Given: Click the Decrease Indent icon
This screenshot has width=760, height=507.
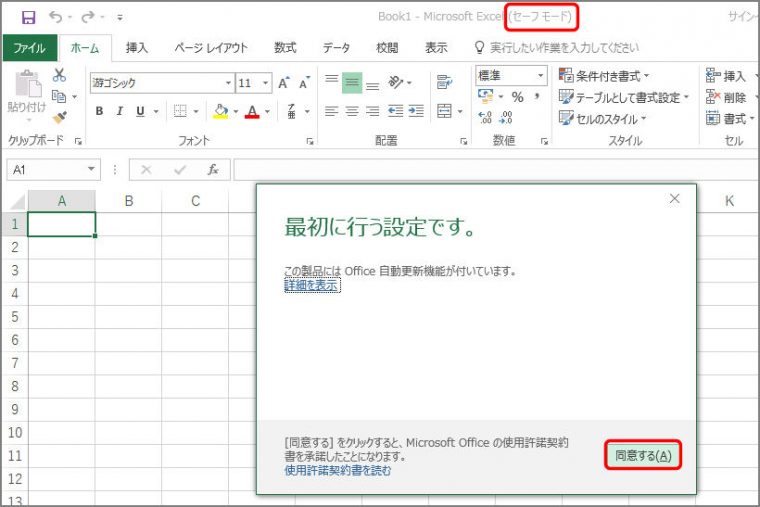Looking at the screenshot, I should pos(395,111).
